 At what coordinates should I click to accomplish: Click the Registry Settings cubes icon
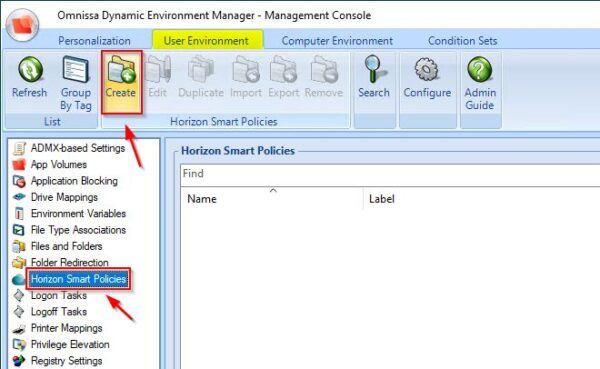[x=19, y=361]
